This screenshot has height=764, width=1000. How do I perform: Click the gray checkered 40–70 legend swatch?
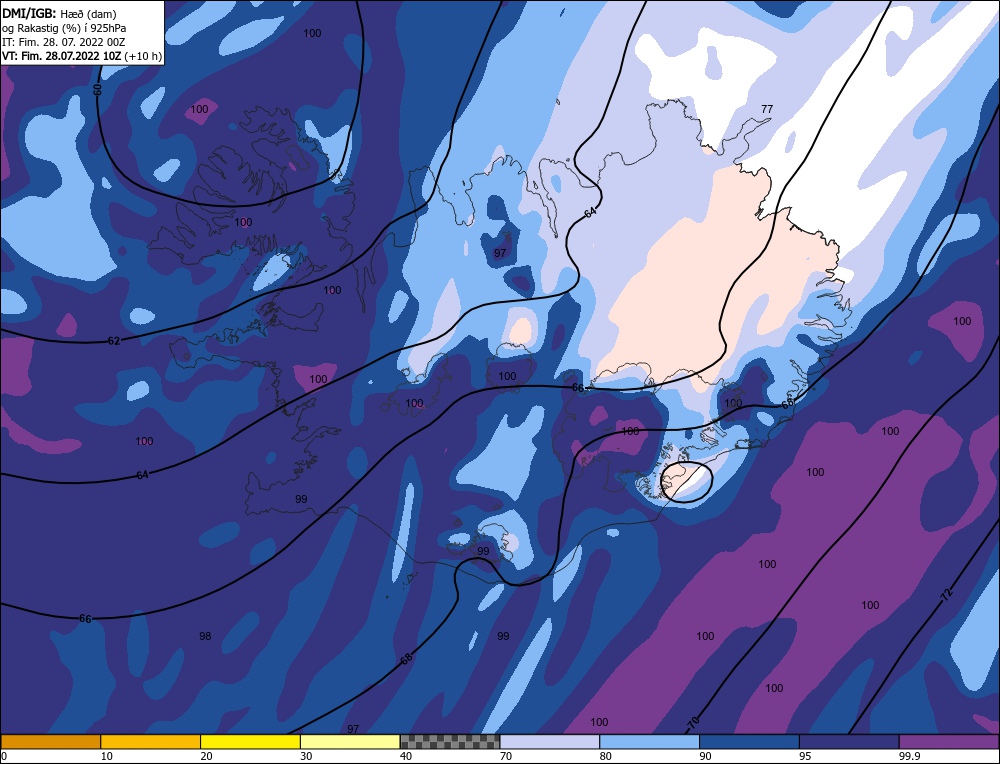pos(450,741)
